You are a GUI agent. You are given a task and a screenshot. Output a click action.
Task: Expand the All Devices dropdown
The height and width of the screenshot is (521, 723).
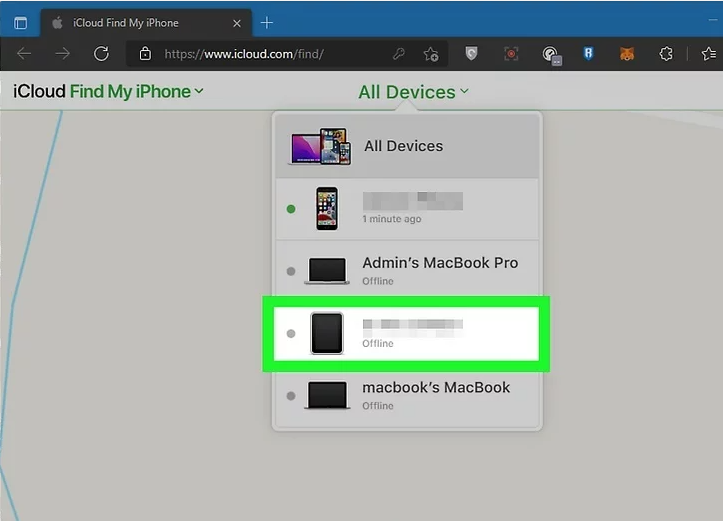pos(413,92)
